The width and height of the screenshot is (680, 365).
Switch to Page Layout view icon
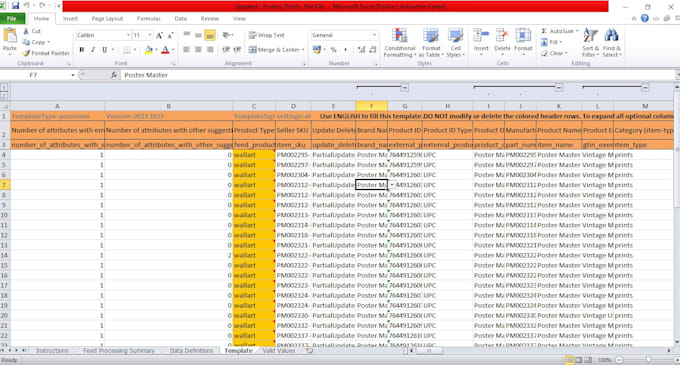pyautogui.click(x=578, y=360)
